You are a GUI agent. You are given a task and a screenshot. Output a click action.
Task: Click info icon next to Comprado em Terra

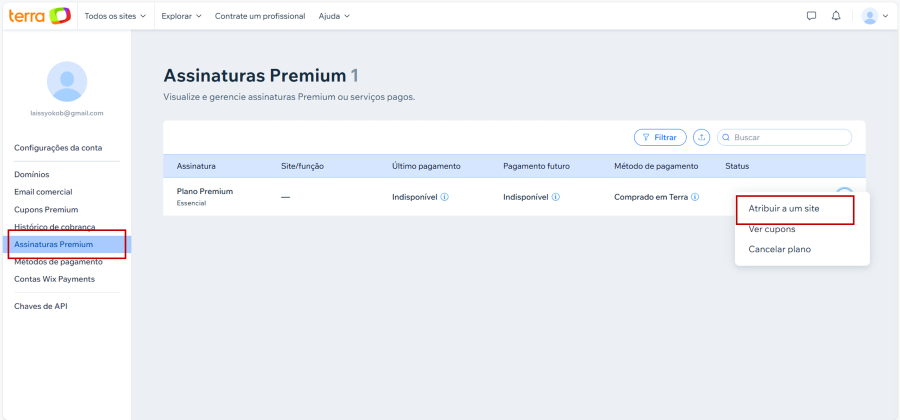click(695, 197)
